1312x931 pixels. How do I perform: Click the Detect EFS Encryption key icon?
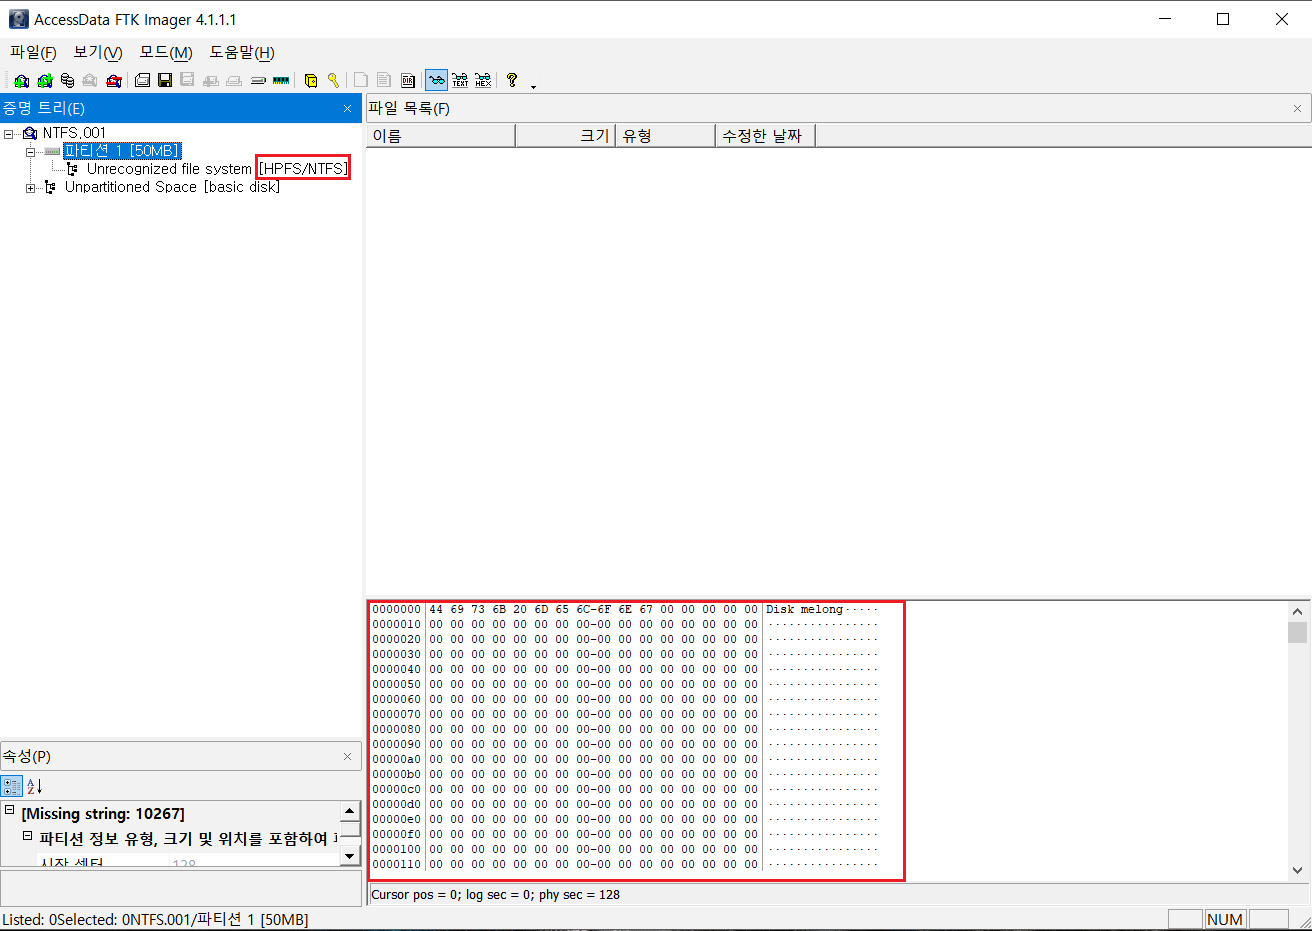pyautogui.click(x=333, y=80)
